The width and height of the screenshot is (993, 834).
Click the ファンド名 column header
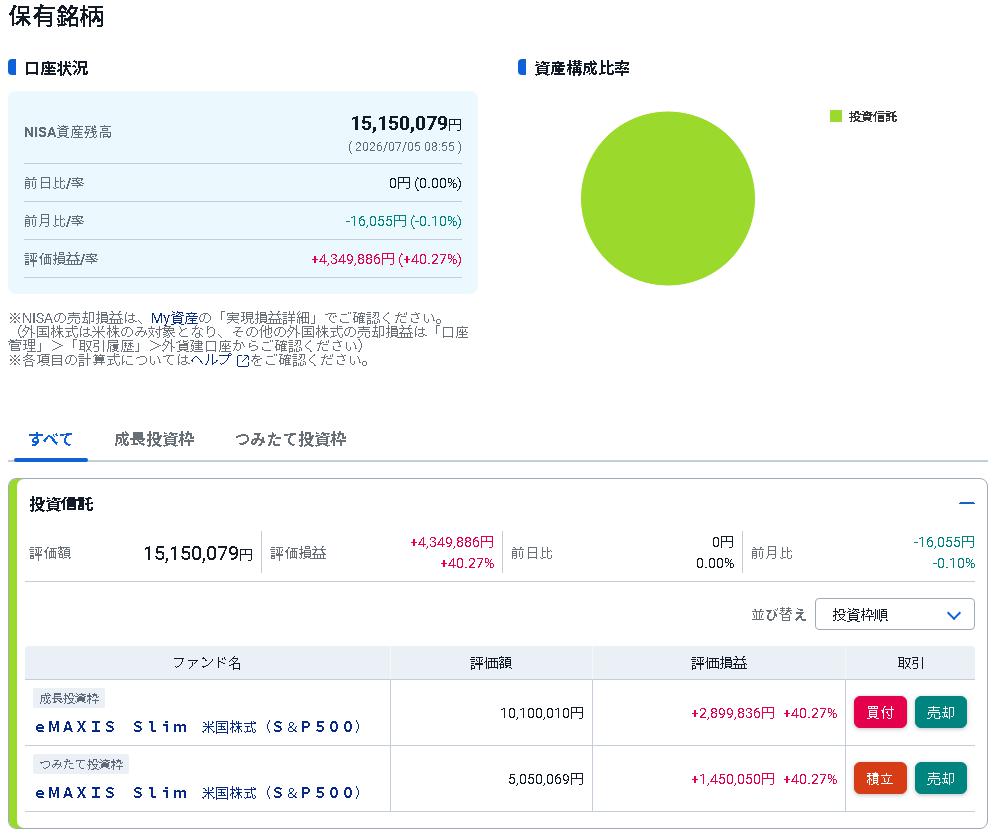207,663
